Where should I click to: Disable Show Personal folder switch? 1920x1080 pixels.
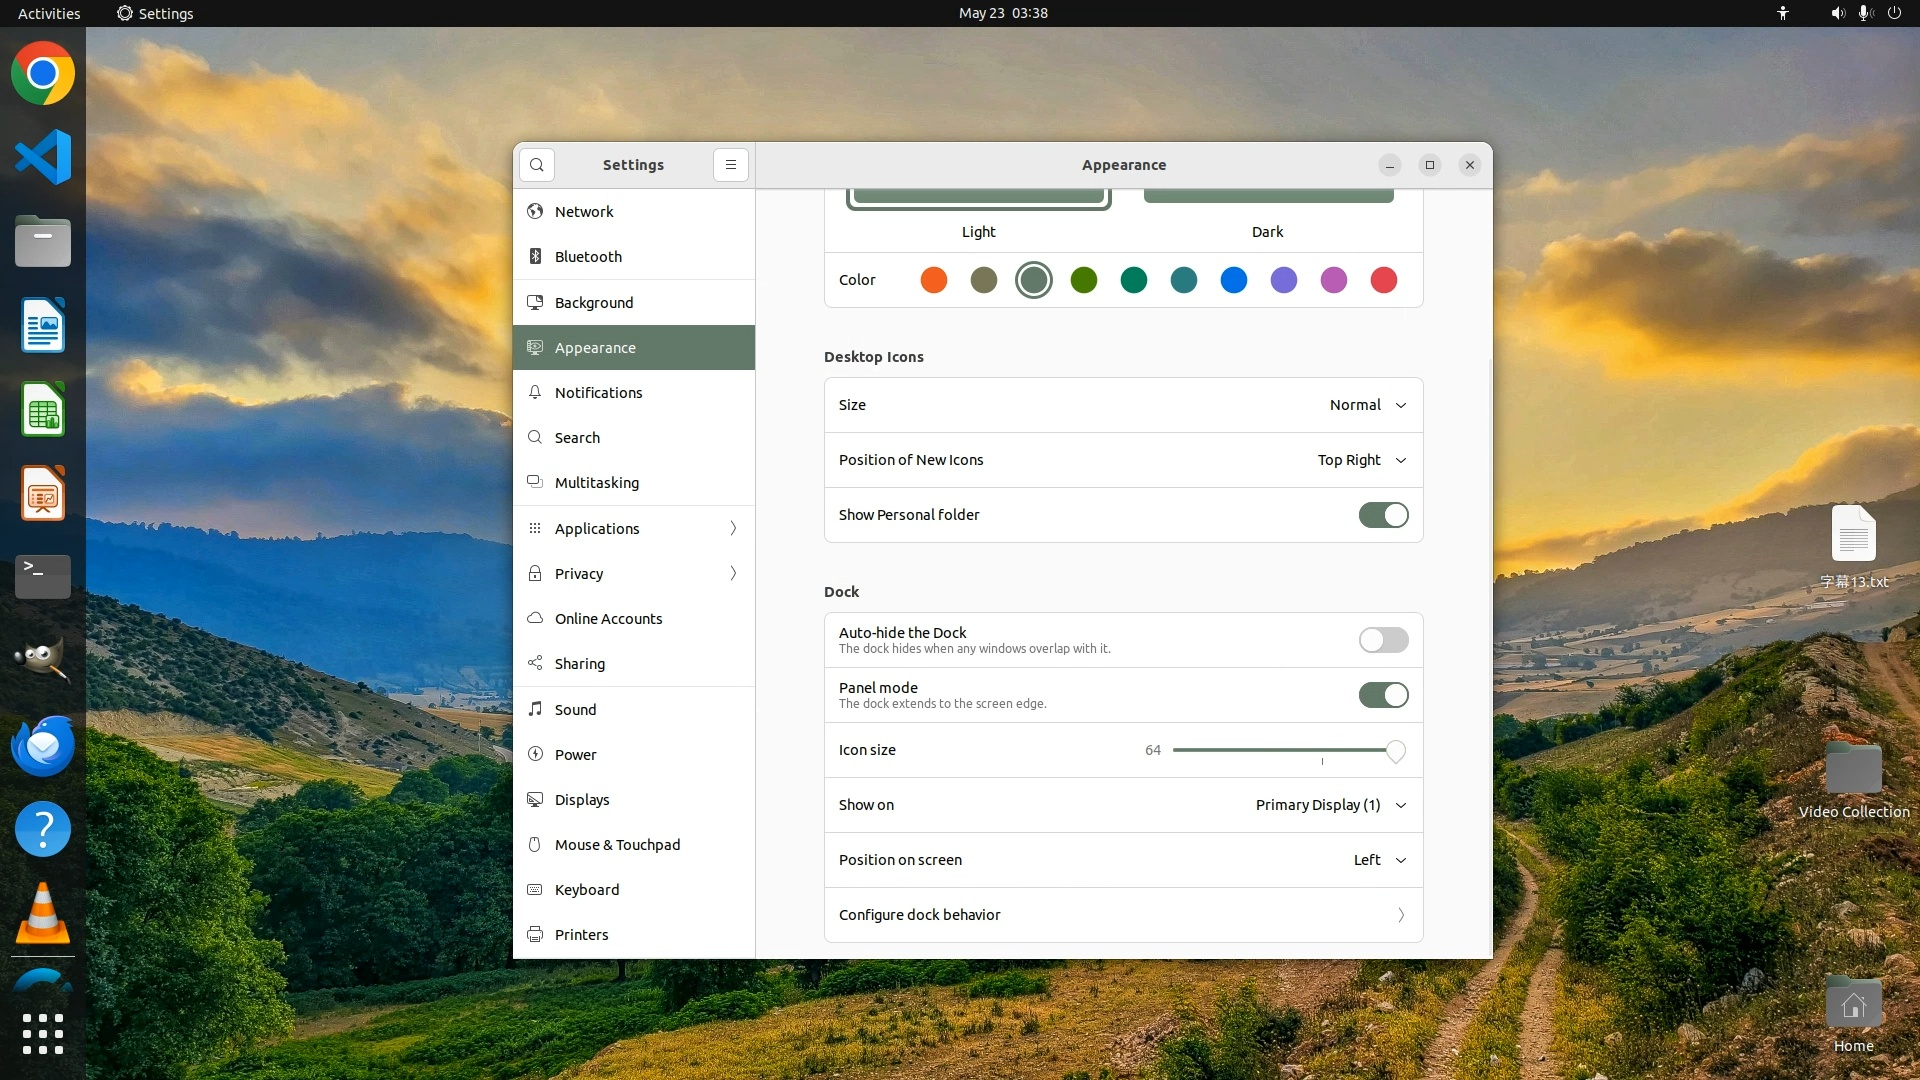point(1383,515)
